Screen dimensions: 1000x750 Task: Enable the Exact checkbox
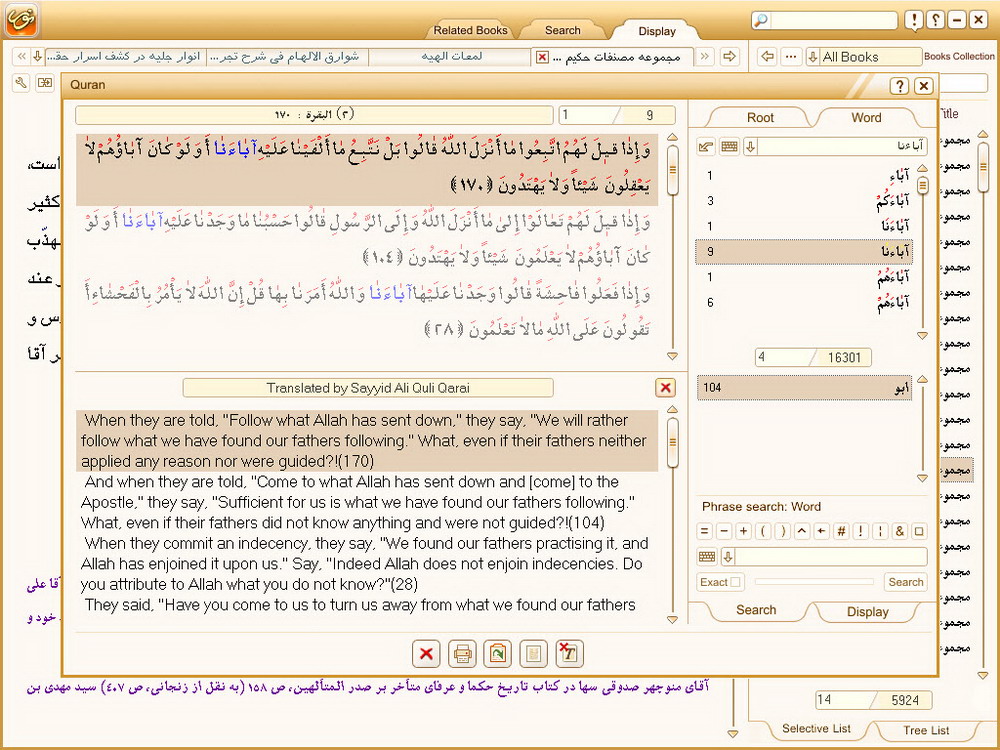coord(736,582)
